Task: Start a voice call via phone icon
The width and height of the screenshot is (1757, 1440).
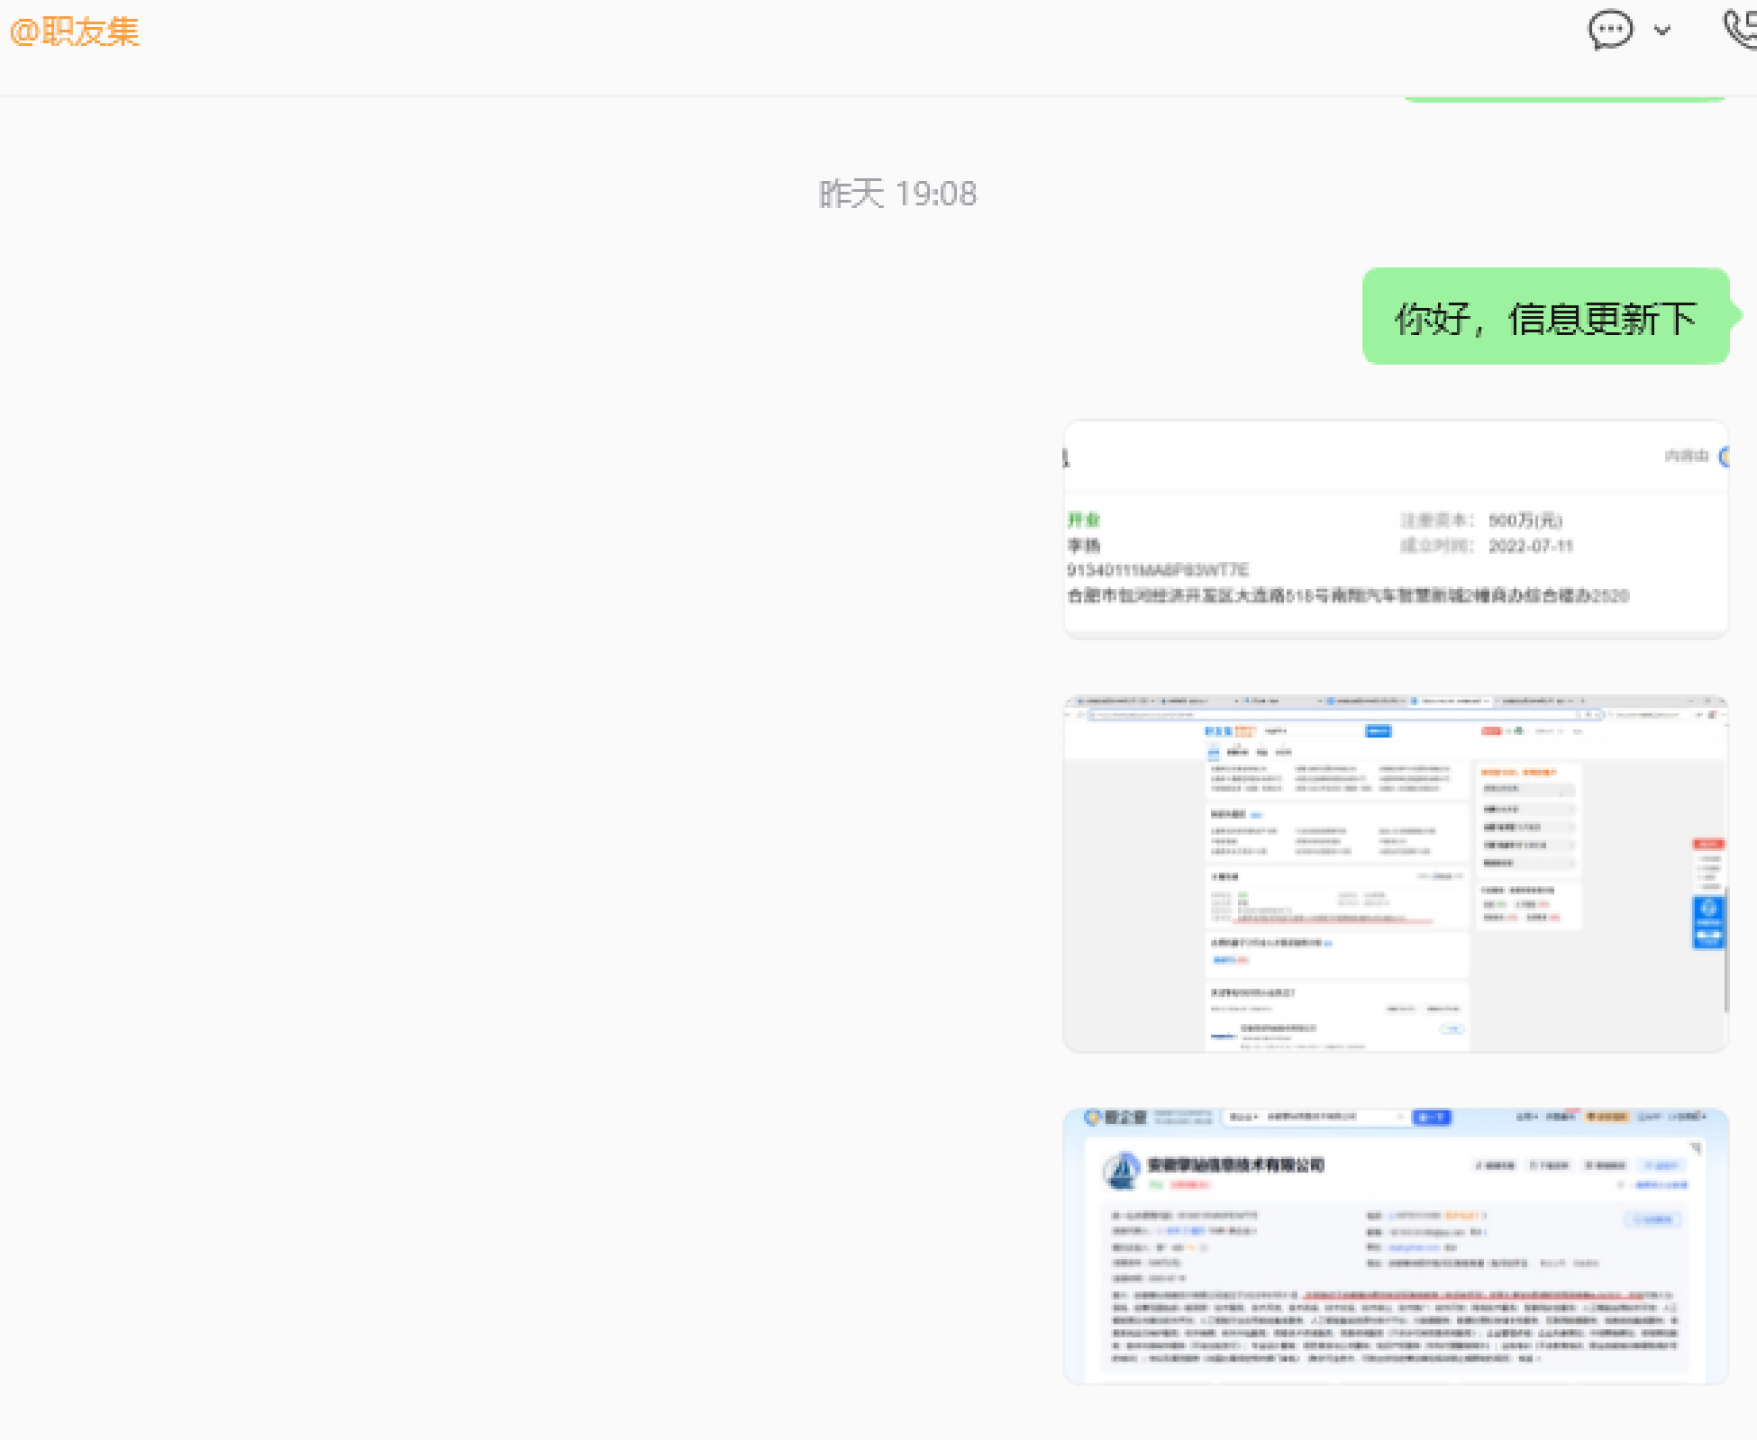Action: pyautogui.click(x=1741, y=28)
